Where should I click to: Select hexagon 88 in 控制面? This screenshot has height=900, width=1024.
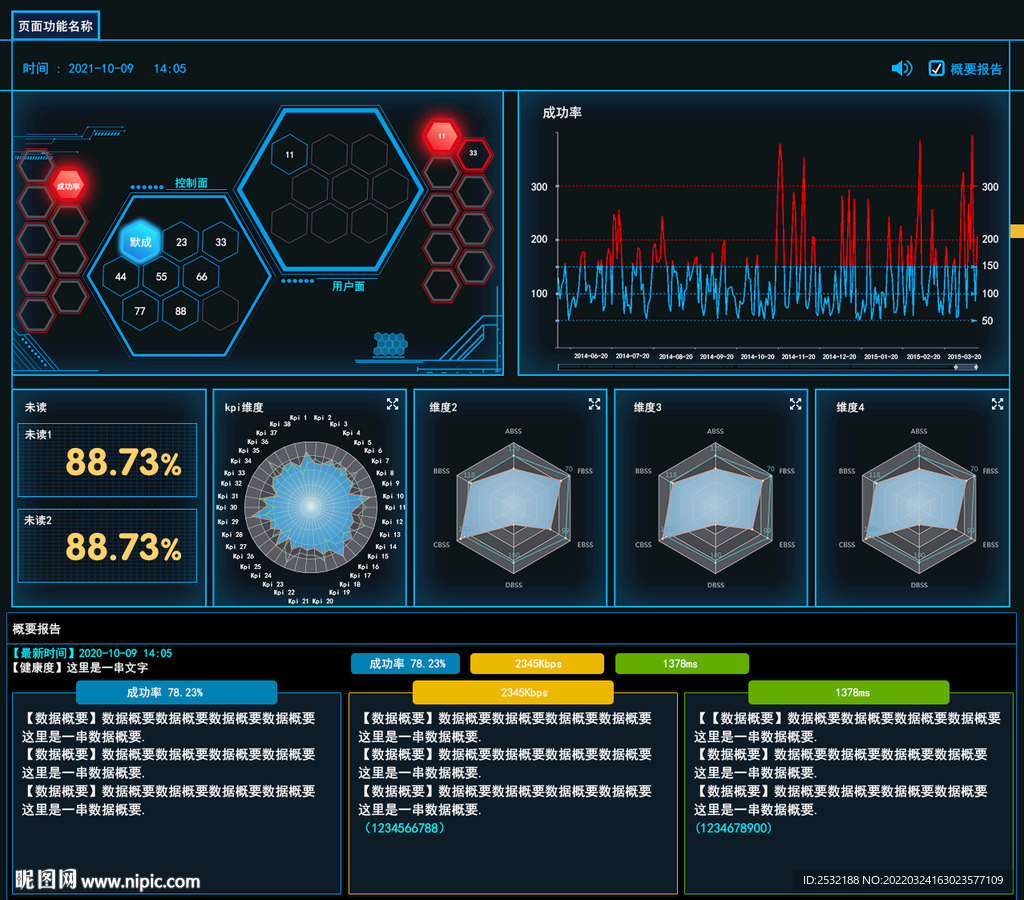[180, 311]
